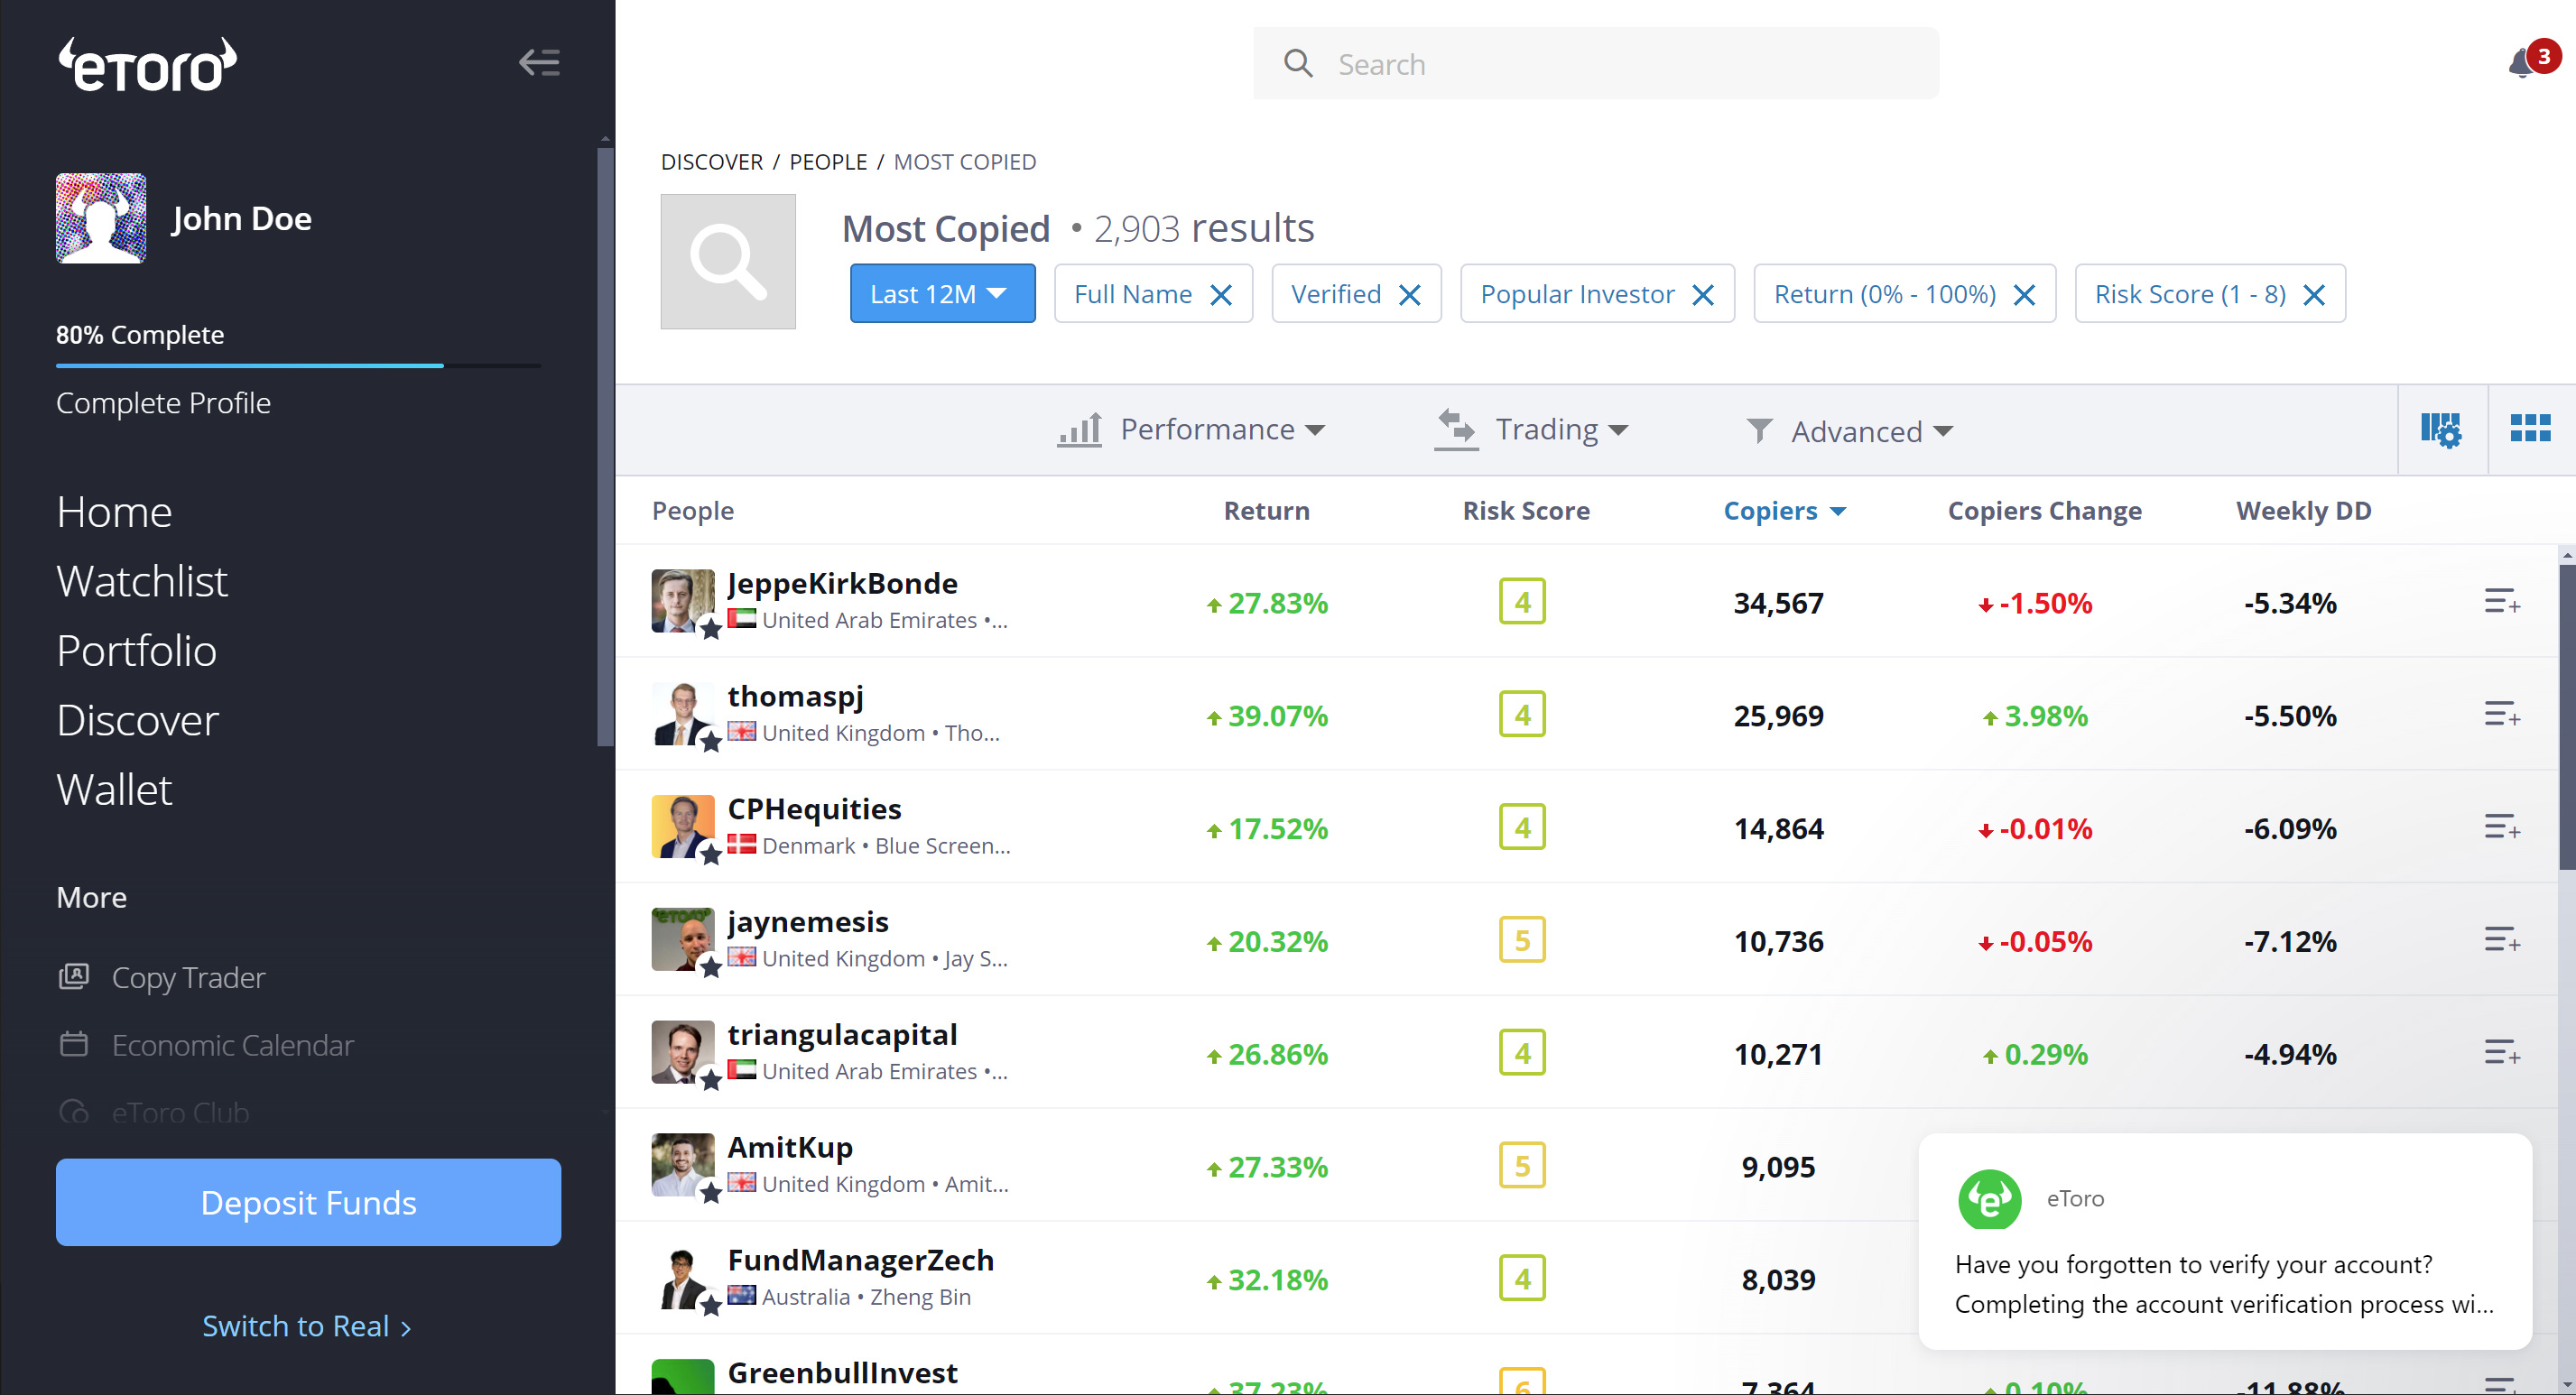Viewport: 2576px width, 1395px height.
Task: Click the profile completion progress bar
Action: point(298,366)
